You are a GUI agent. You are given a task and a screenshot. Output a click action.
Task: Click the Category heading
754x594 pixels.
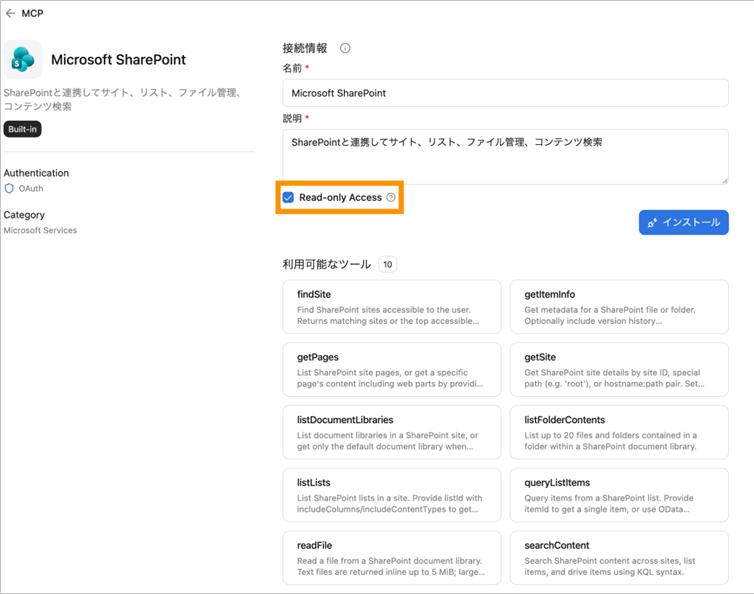click(24, 215)
